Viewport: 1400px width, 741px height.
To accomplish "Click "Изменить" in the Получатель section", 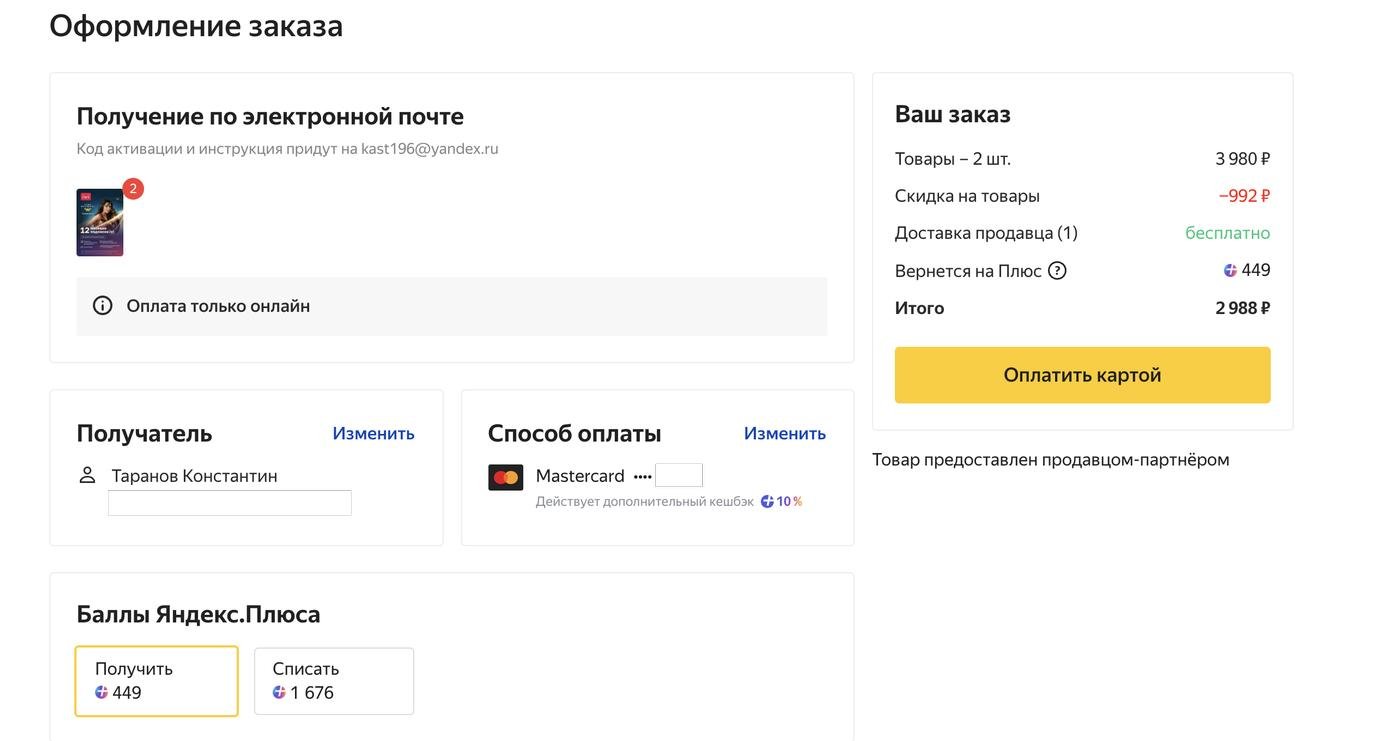I will coord(374,431).
